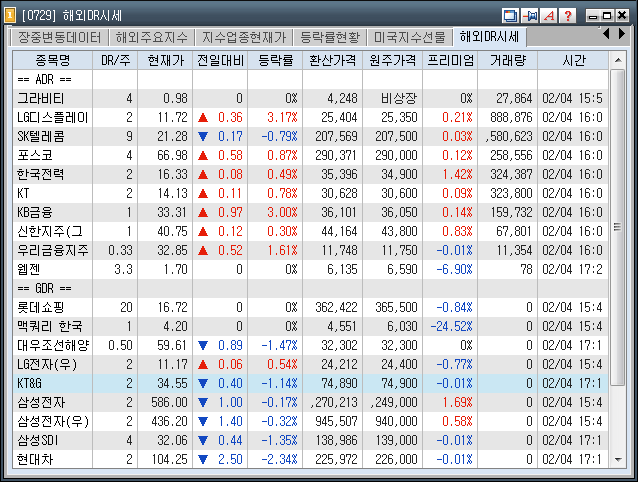Select the 웹젠 stock name
This screenshot has width=638, height=482.
point(28,270)
